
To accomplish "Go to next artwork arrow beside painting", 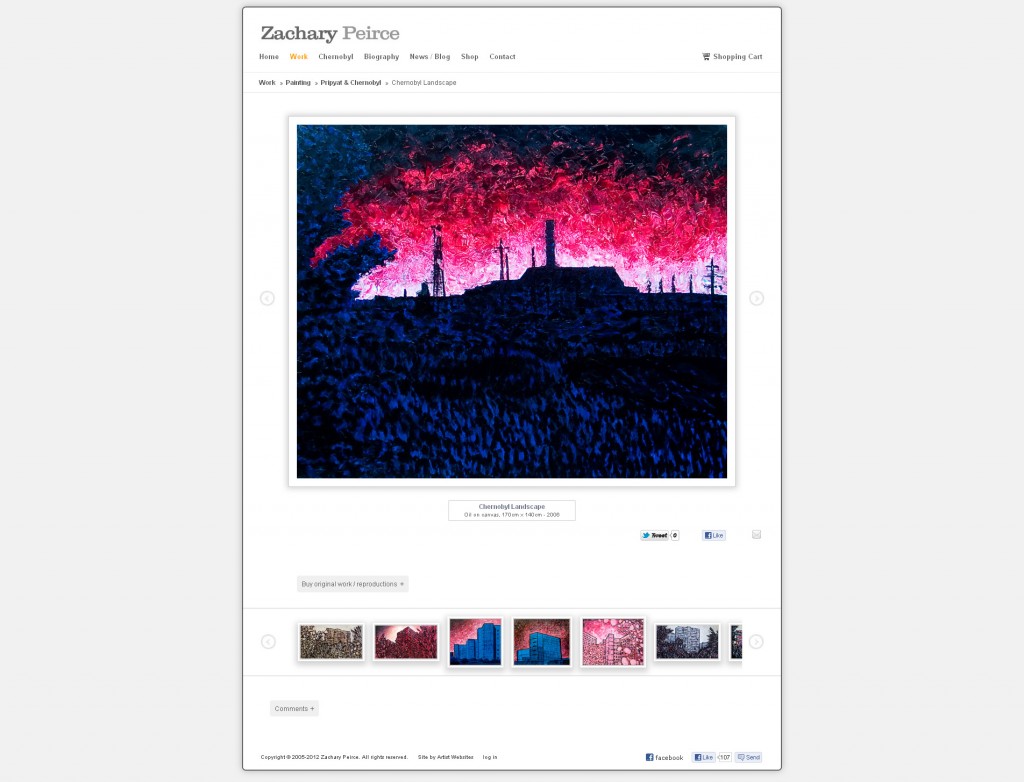I will tap(756, 299).
